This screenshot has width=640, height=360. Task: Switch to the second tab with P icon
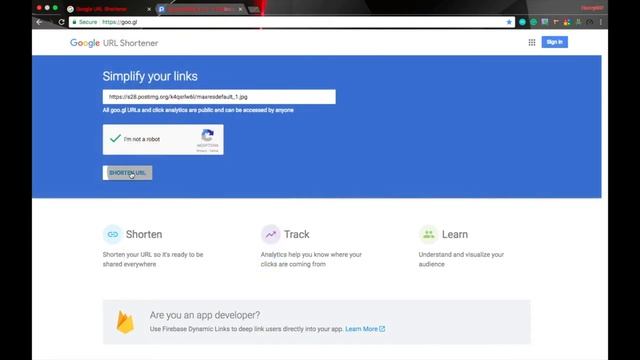(x=200, y=9)
